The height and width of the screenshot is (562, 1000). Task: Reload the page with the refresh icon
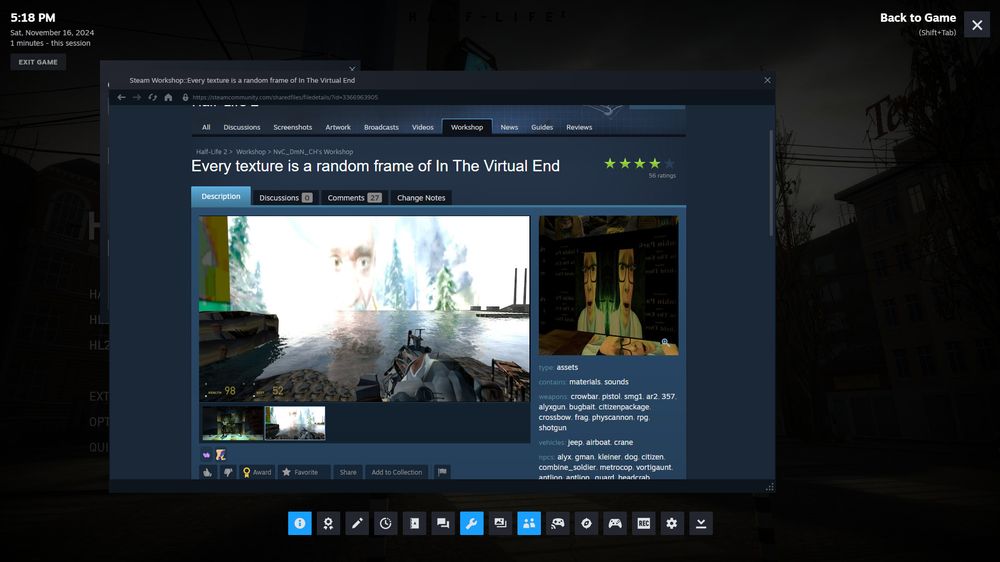pyautogui.click(x=152, y=97)
